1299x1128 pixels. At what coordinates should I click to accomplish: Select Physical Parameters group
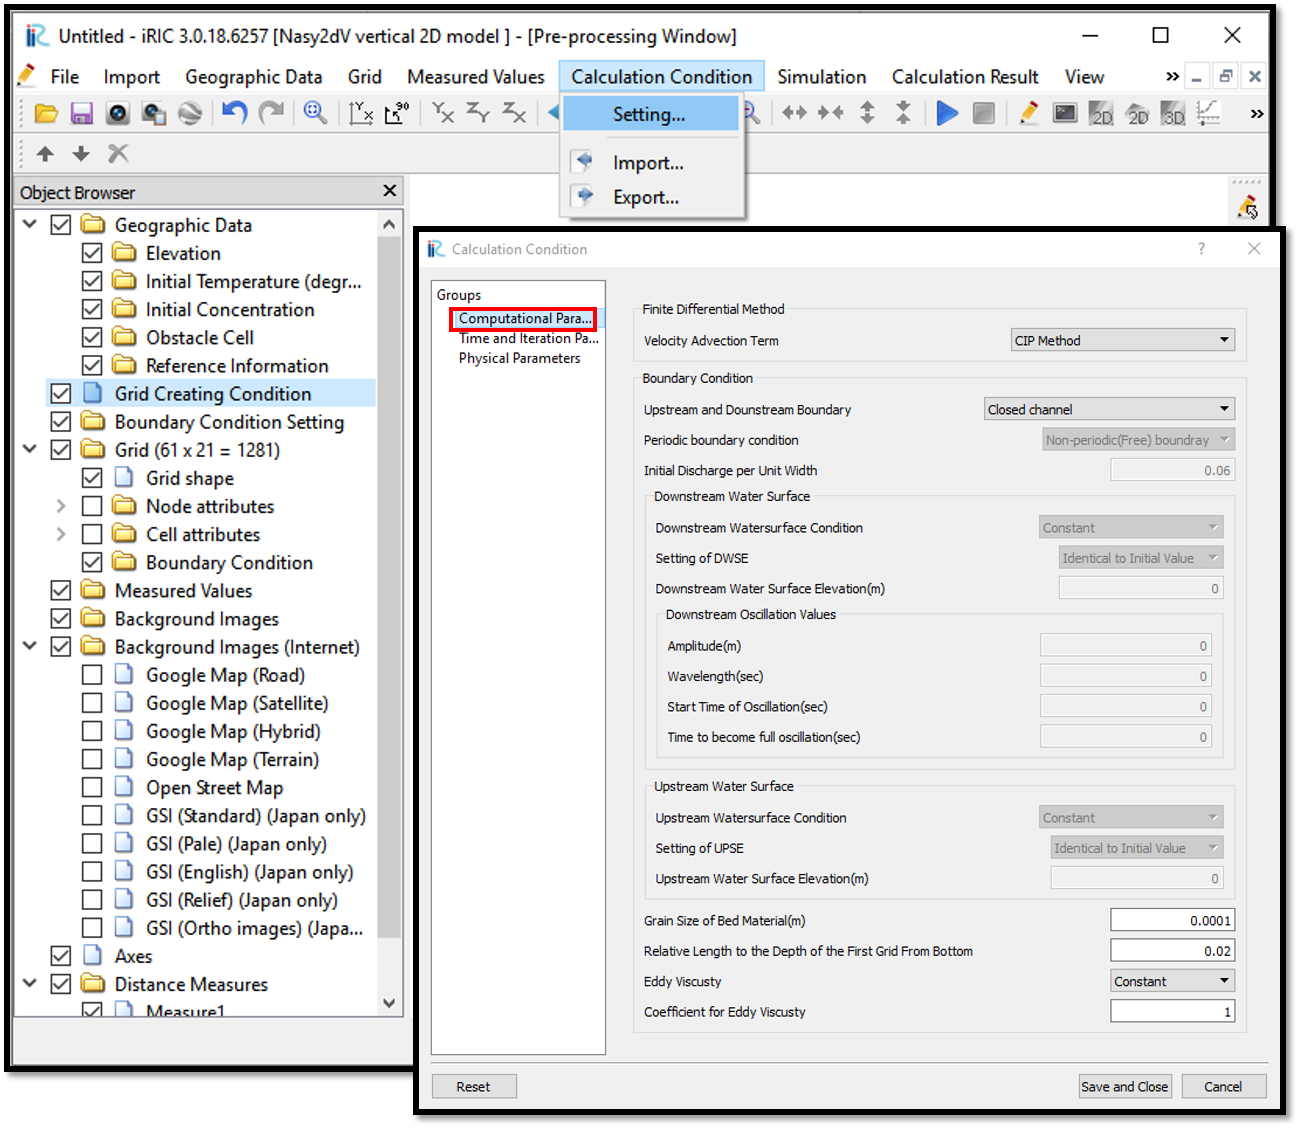point(519,358)
